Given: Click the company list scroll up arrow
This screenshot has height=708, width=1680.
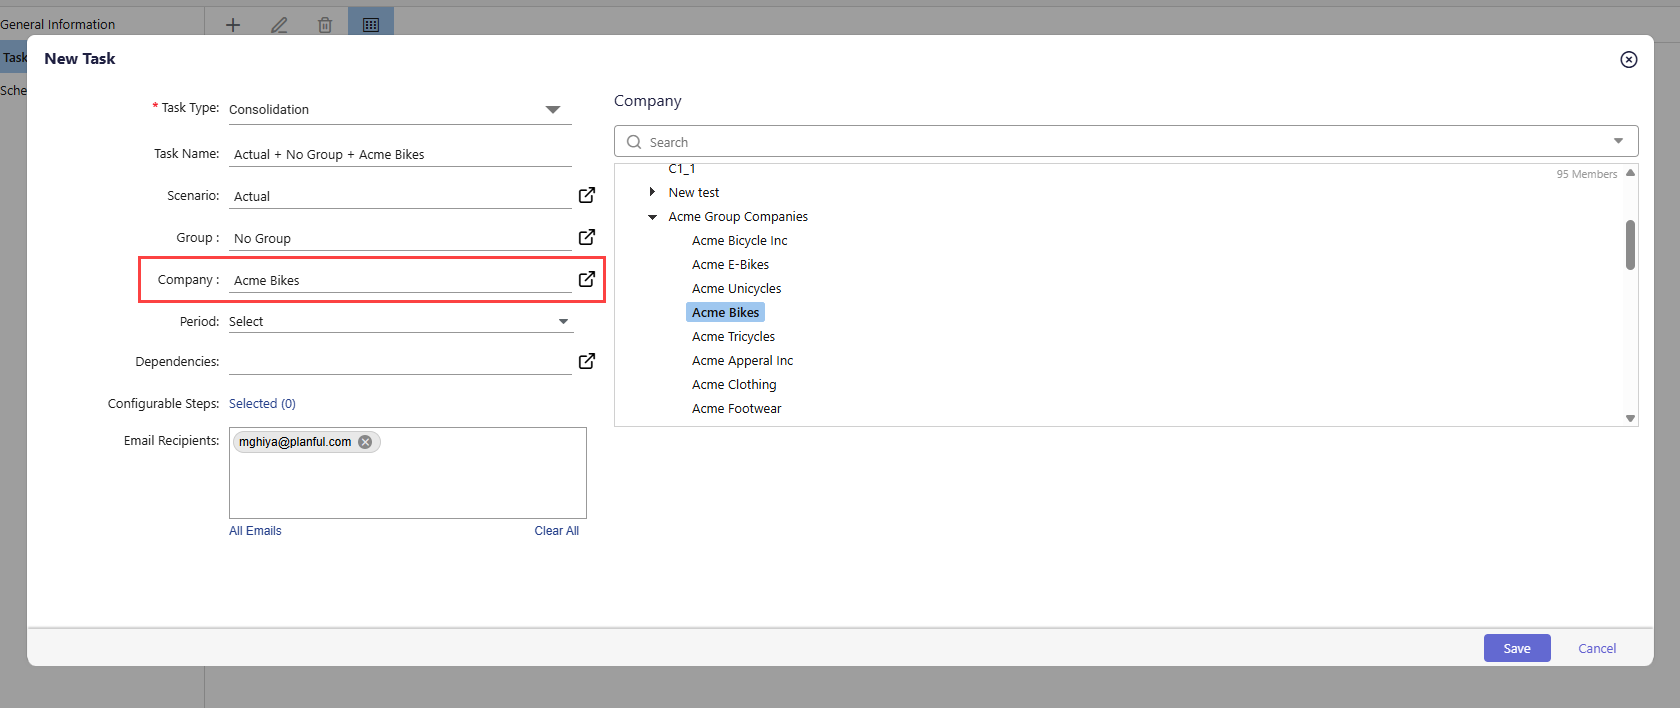Looking at the screenshot, I should point(1630,173).
